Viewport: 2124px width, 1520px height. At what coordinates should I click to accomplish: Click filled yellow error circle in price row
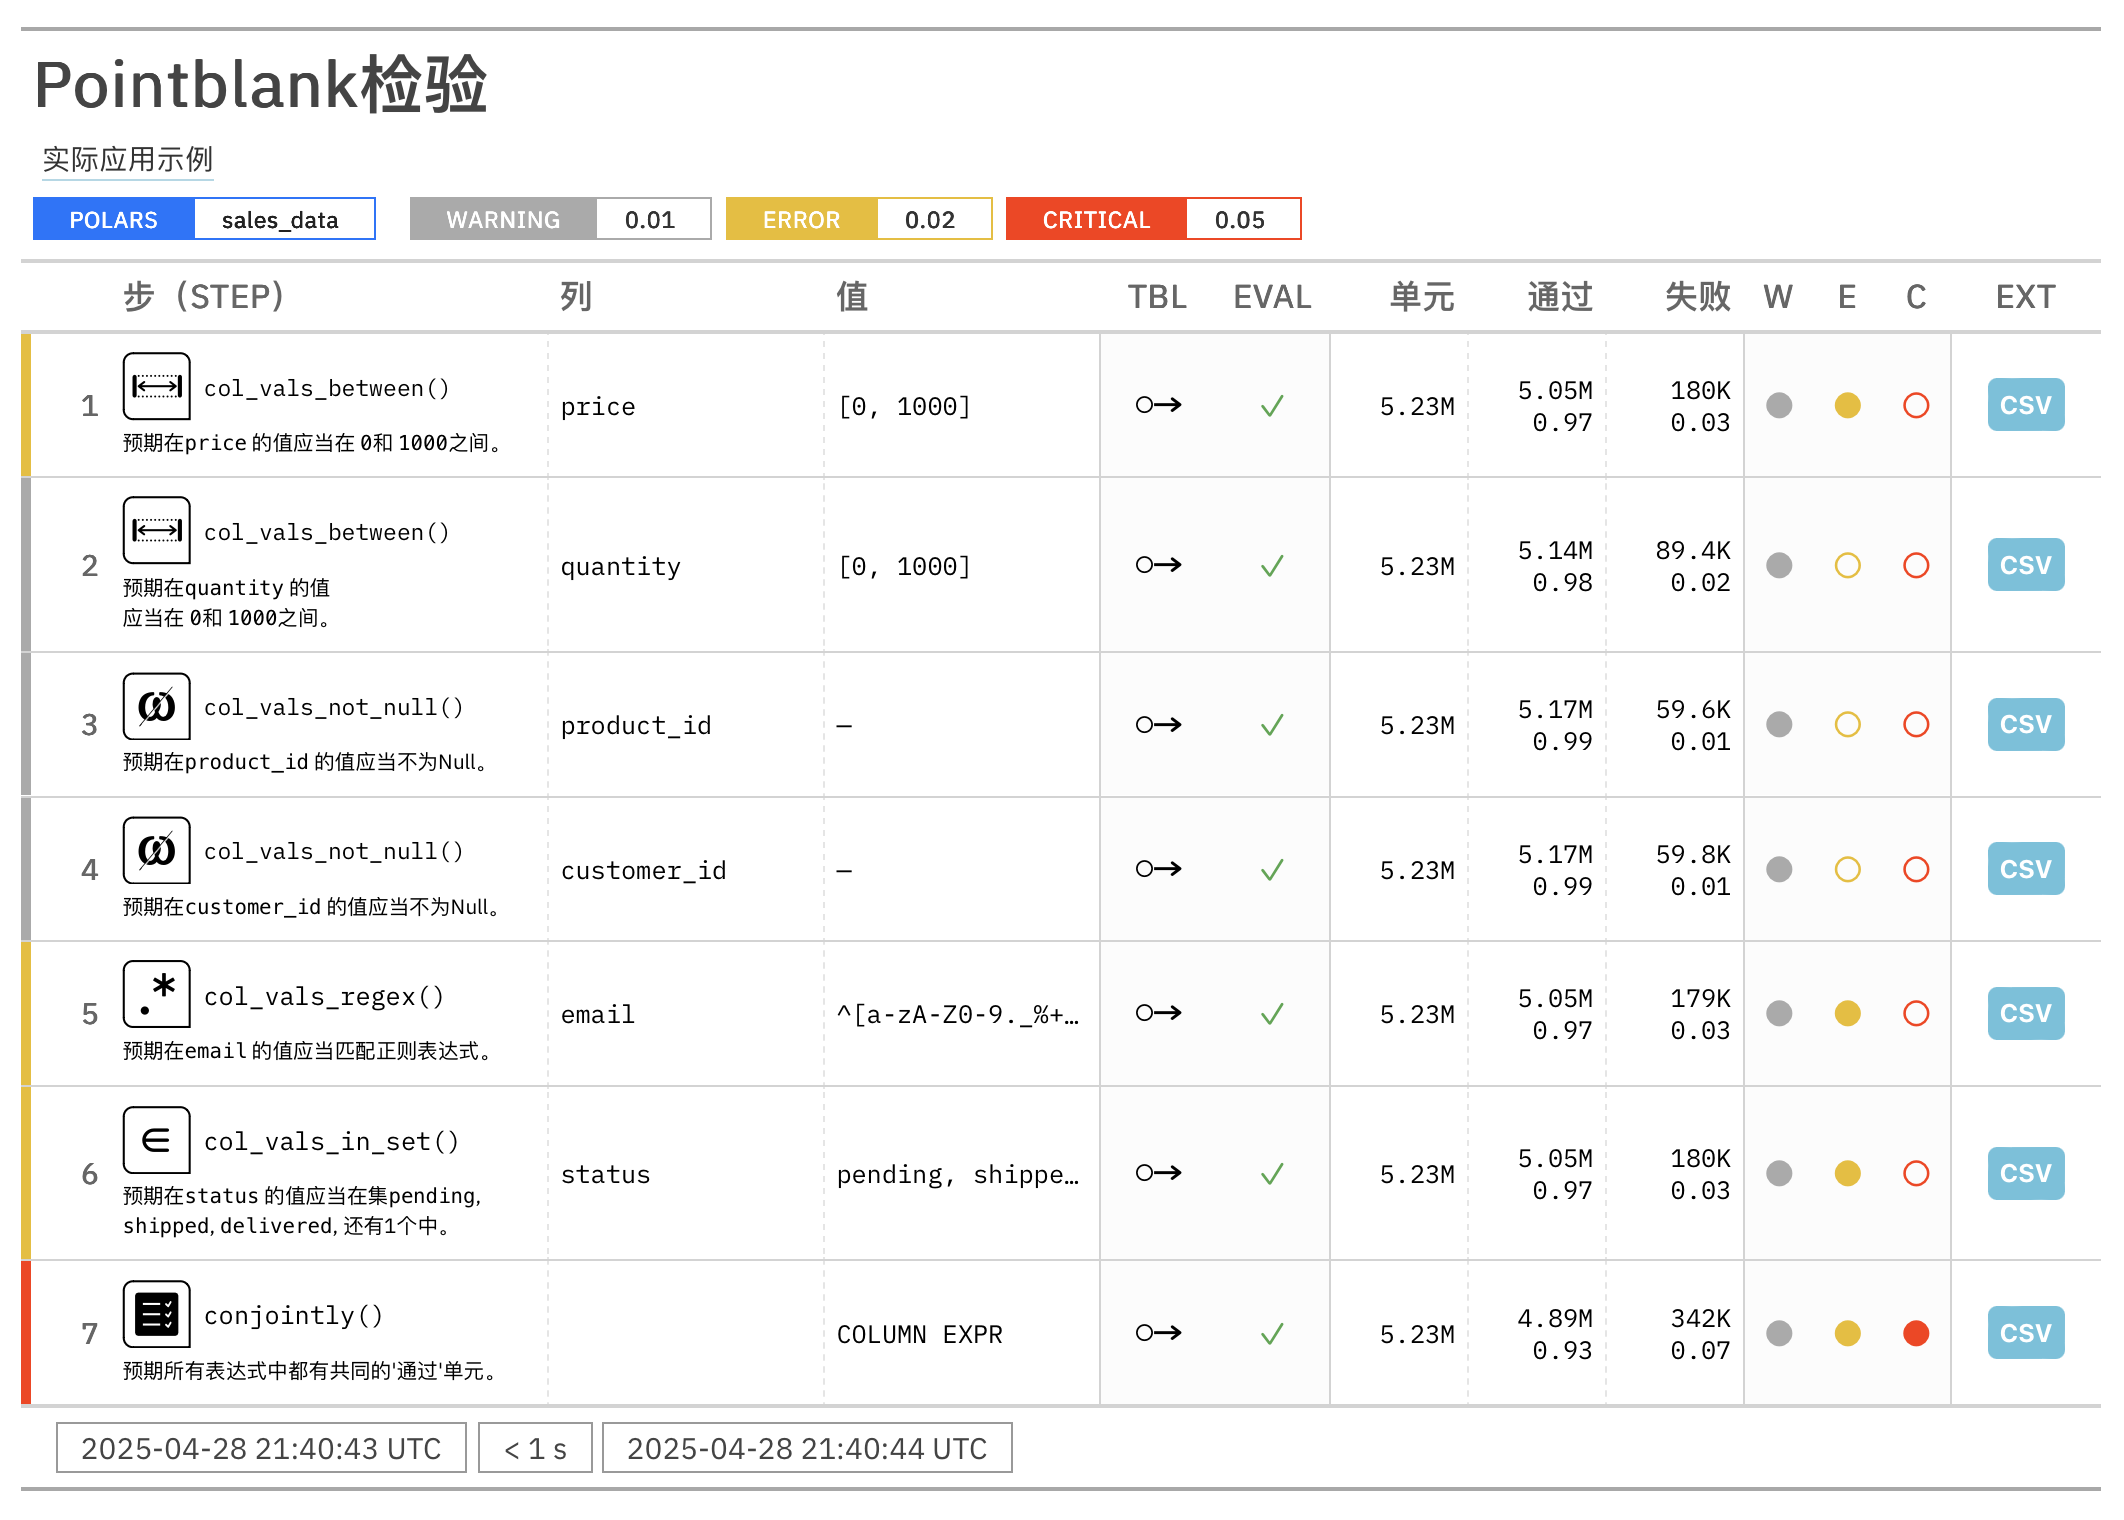pyautogui.click(x=1847, y=405)
